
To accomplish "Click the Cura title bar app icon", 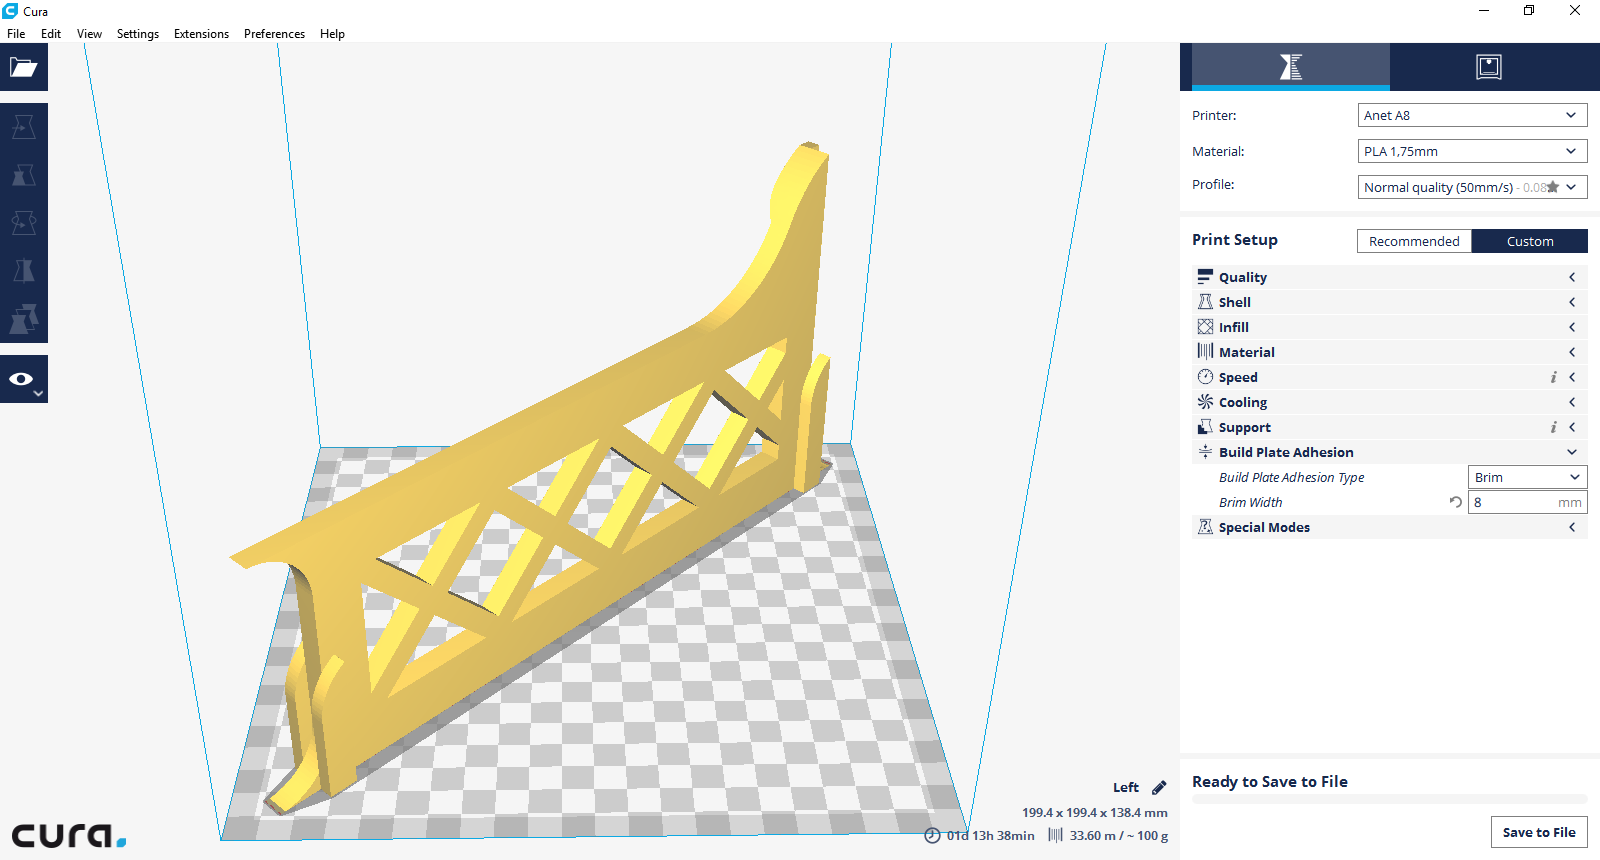I will click(10, 11).
